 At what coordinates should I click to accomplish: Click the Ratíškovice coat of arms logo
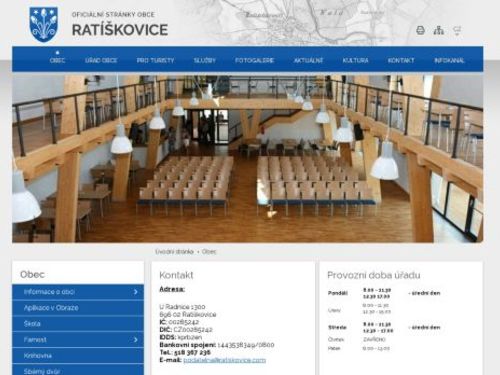tap(44, 25)
